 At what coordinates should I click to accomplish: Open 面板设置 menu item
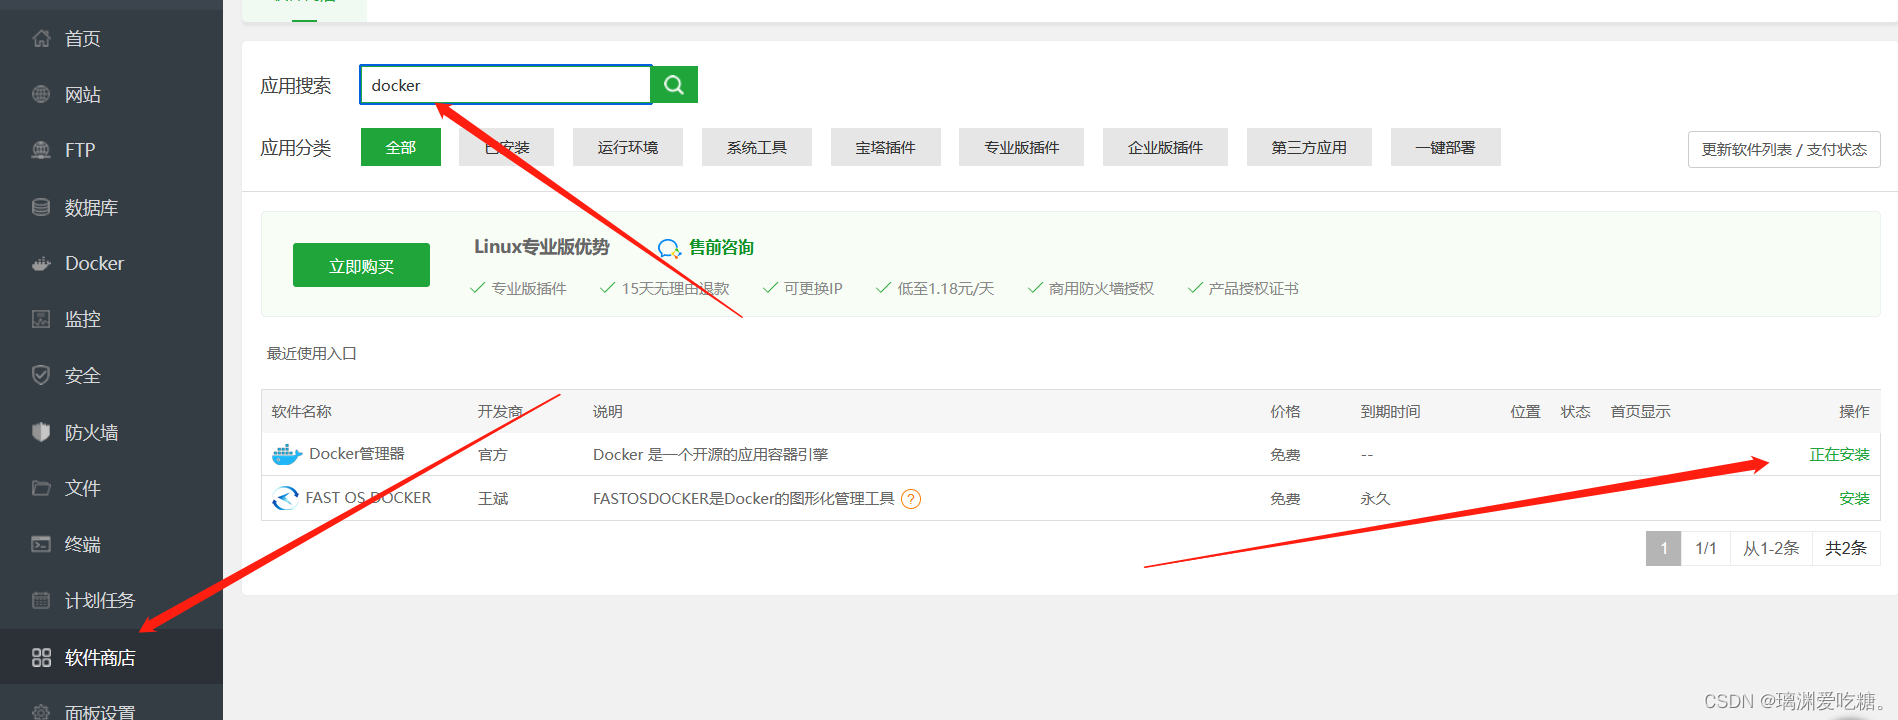point(99,712)
